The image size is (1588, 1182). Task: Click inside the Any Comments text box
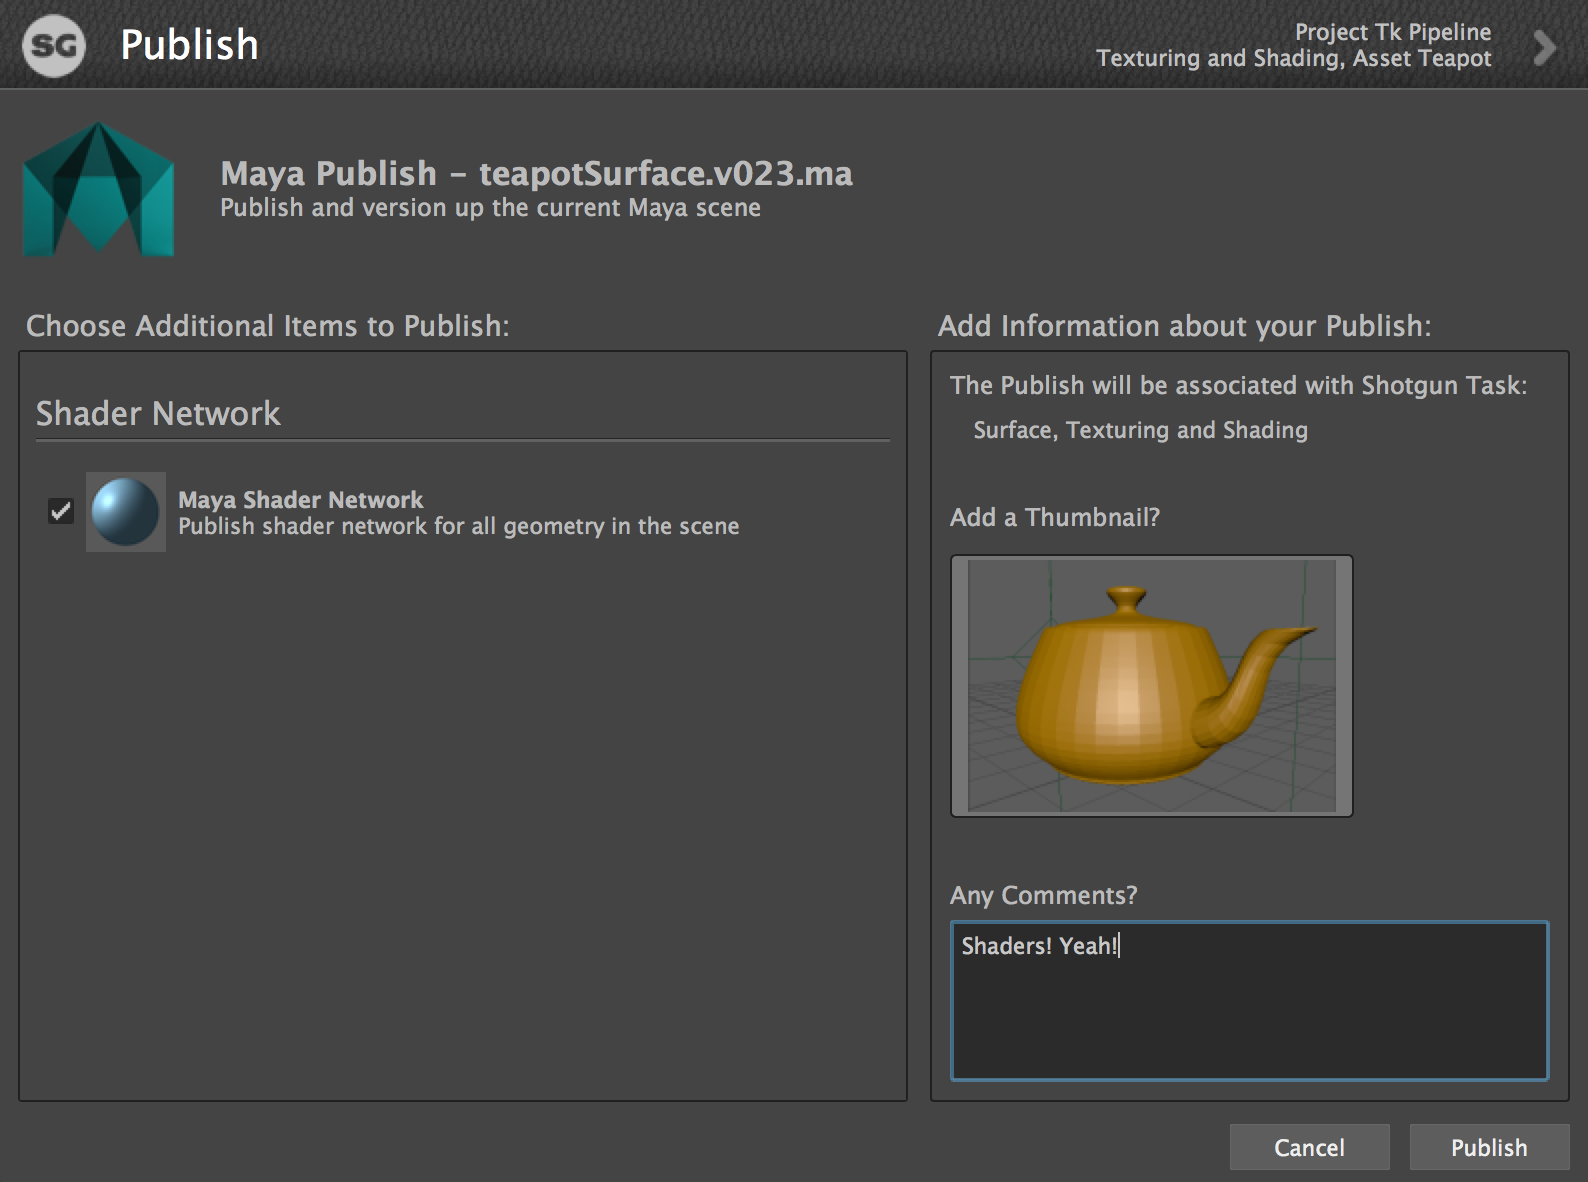[x=1249, y=1000]
